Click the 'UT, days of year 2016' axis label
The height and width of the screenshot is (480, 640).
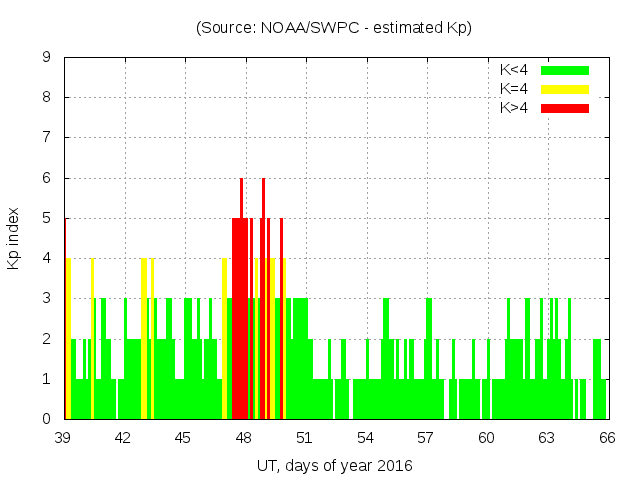coord(334,465)
